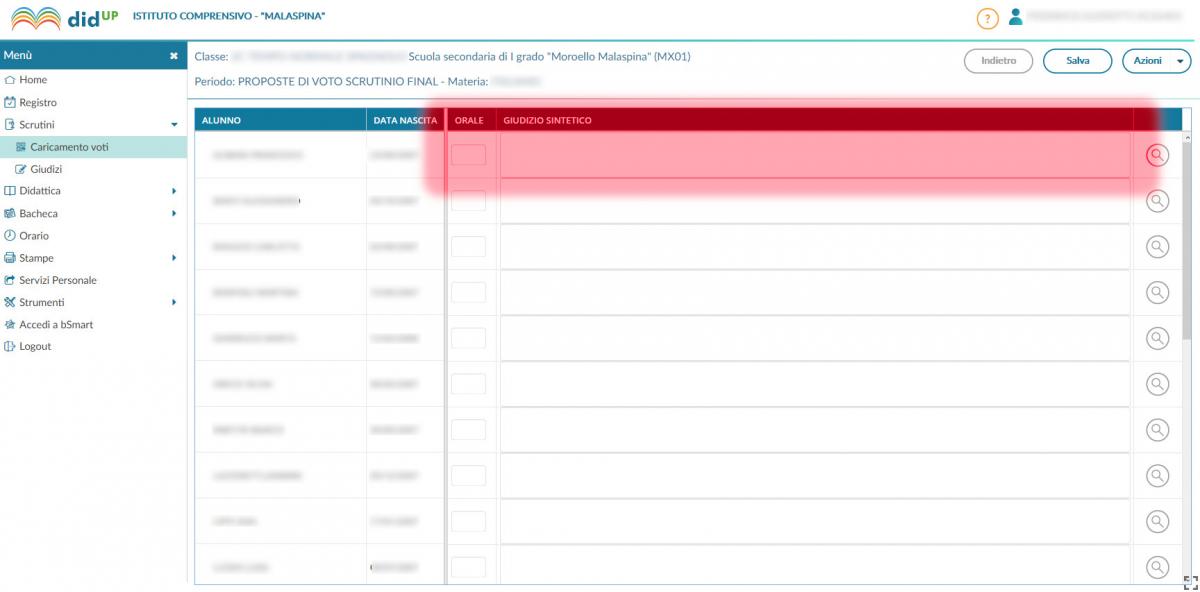This screenshot has width=1200, height=592.
Task: Click the ALUNNO column header
Action: (x=280, y=120)
